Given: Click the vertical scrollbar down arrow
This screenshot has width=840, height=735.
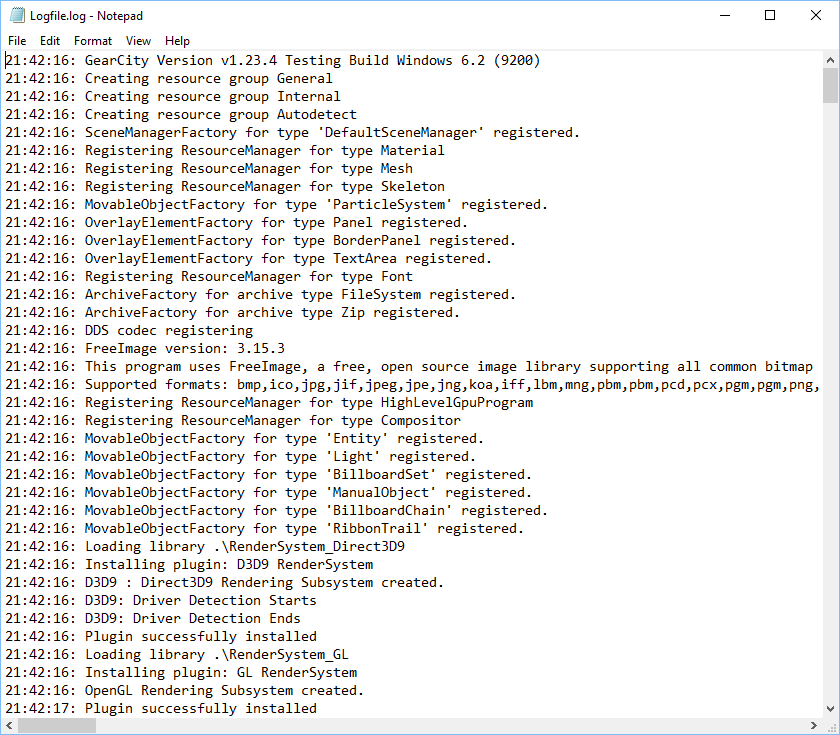Looking at the screenshot, I should click(x=830, y=707).
